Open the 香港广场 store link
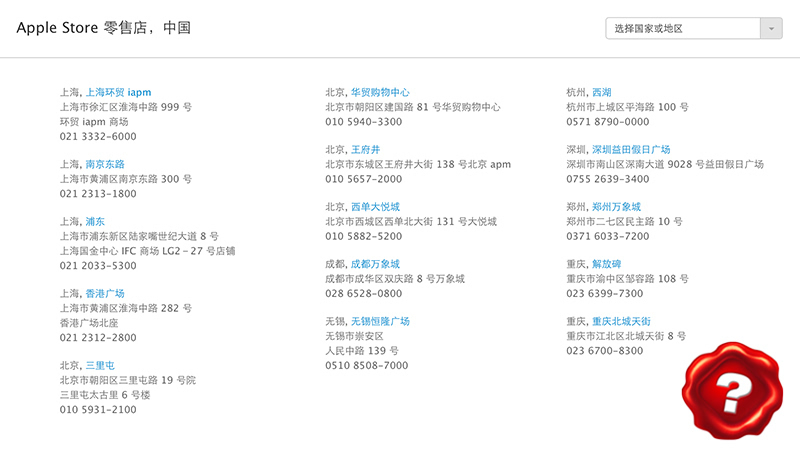This screenshot has width=800, height=458. click(105, 293)
